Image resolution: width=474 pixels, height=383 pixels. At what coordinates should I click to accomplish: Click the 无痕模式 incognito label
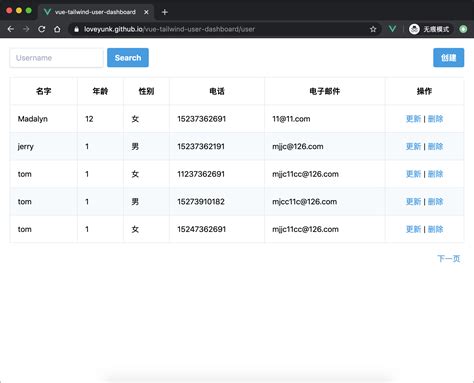[x=436, y=29]
